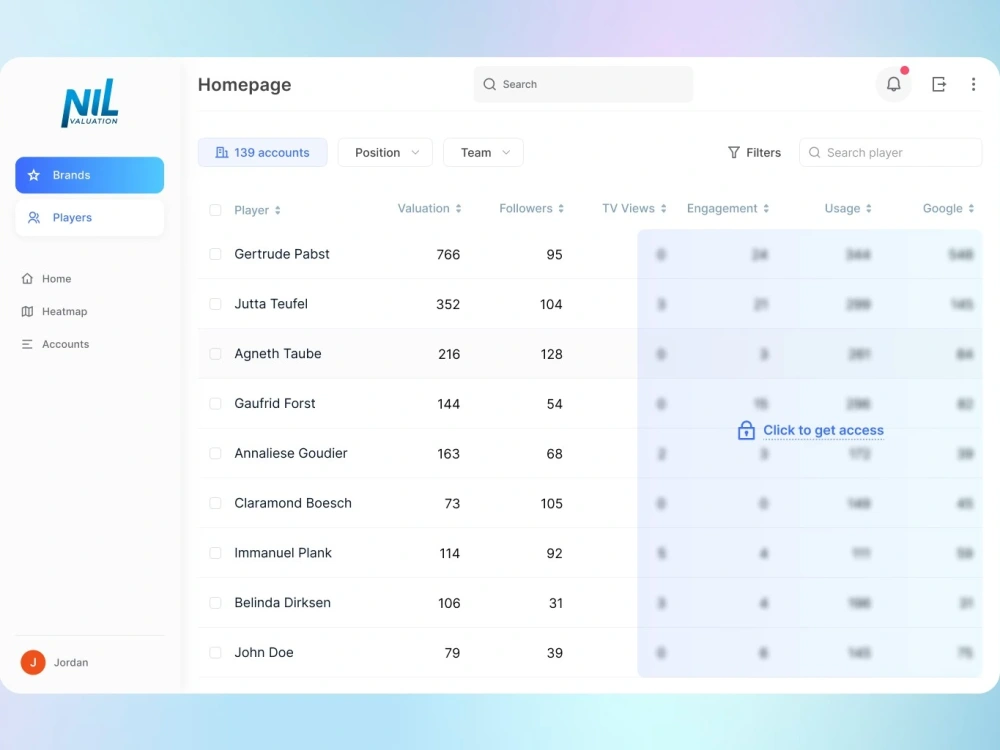Viewport: 1000px width, 750px height.
Task: Click the funnel icon next to Filters
Action: (x=734, y=152)
